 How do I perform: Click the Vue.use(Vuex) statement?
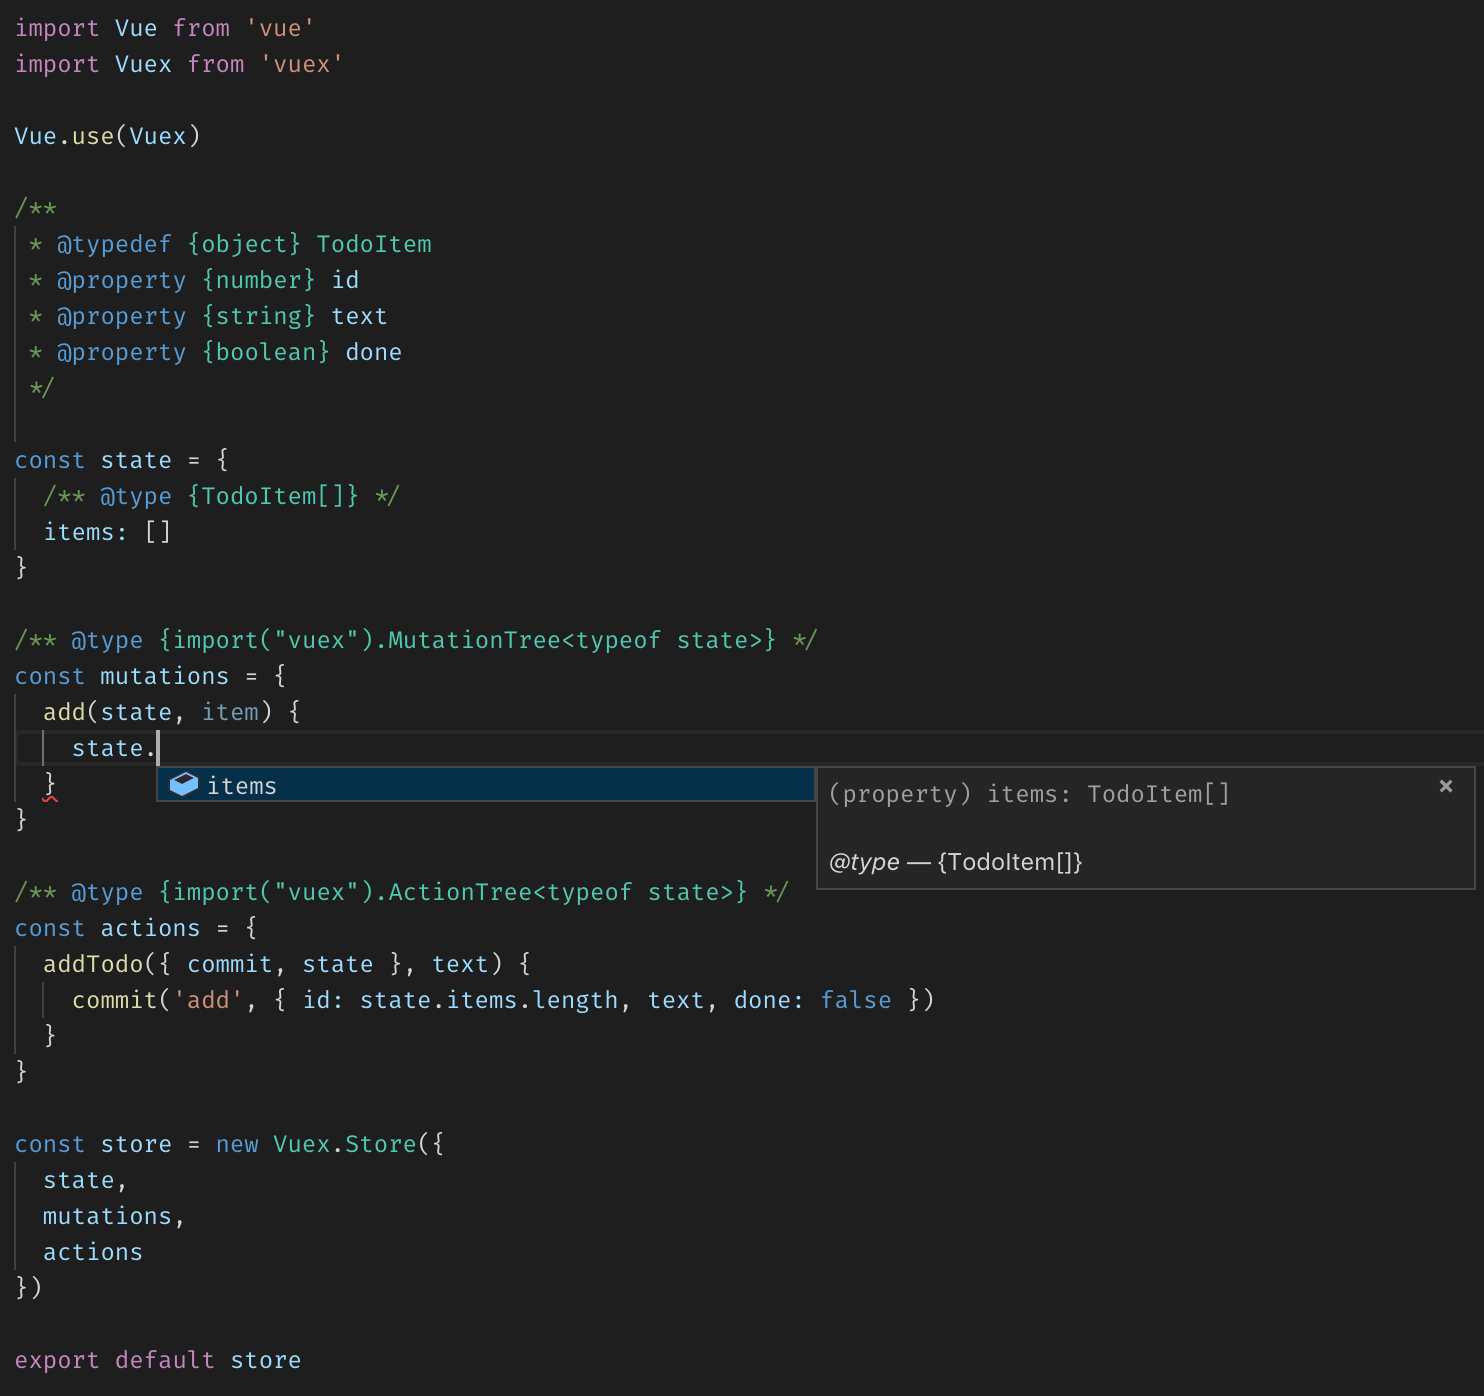107,136
